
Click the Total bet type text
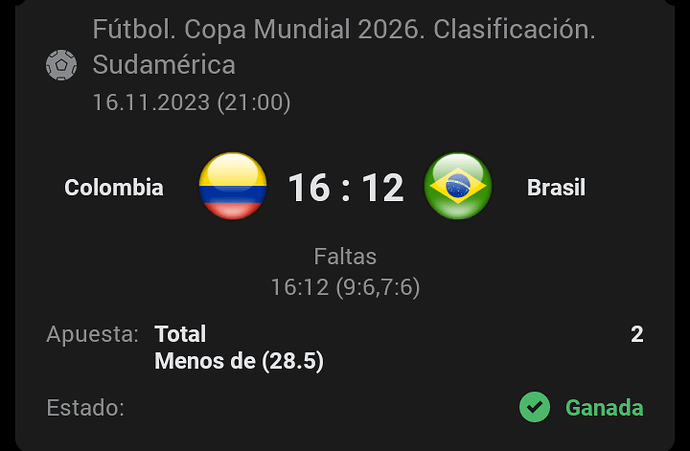point(180,334)
